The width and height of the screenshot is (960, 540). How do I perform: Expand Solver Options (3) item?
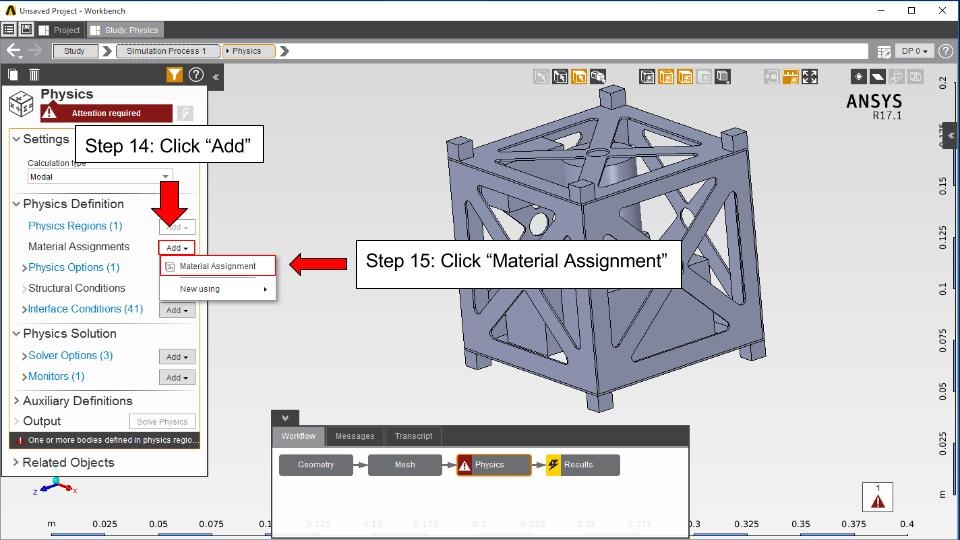point(24,356)
